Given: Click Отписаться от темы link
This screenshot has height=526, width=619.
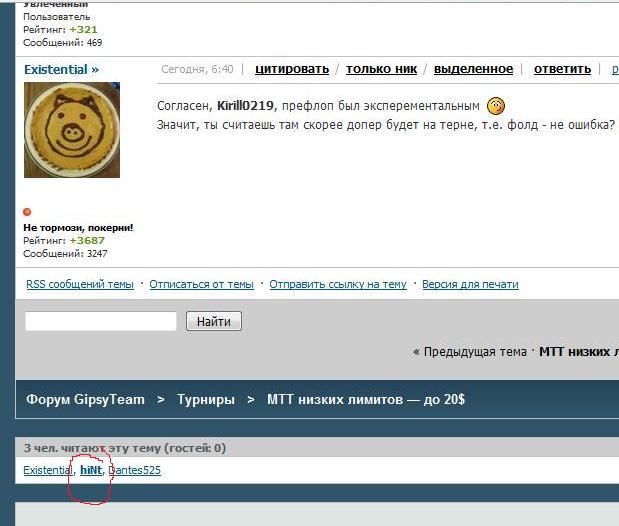Looking at the screenshot, I should (x=201, y=284).
